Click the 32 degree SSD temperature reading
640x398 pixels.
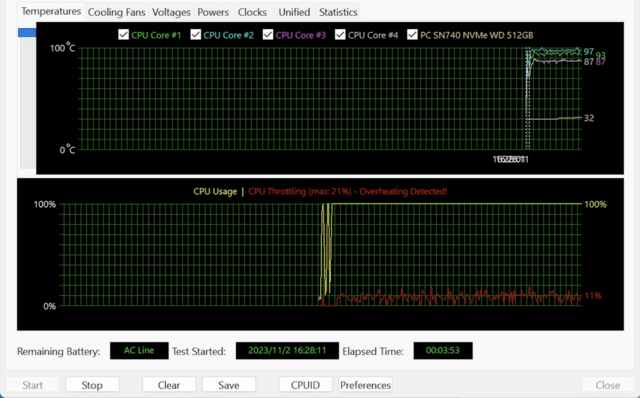[589, 118]
